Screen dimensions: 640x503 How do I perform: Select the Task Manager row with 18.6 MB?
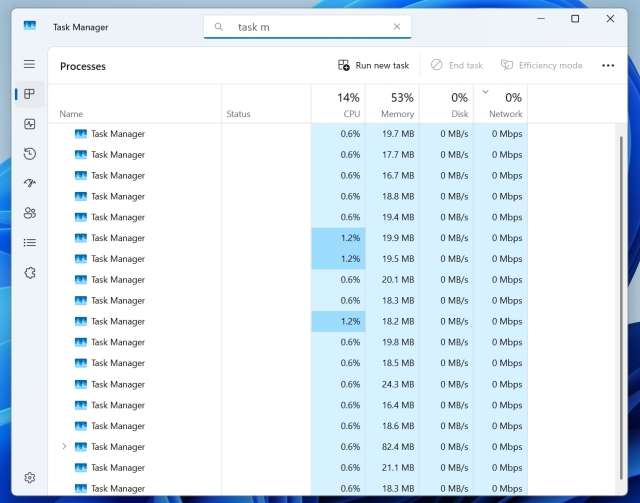(x=288, y=425)
